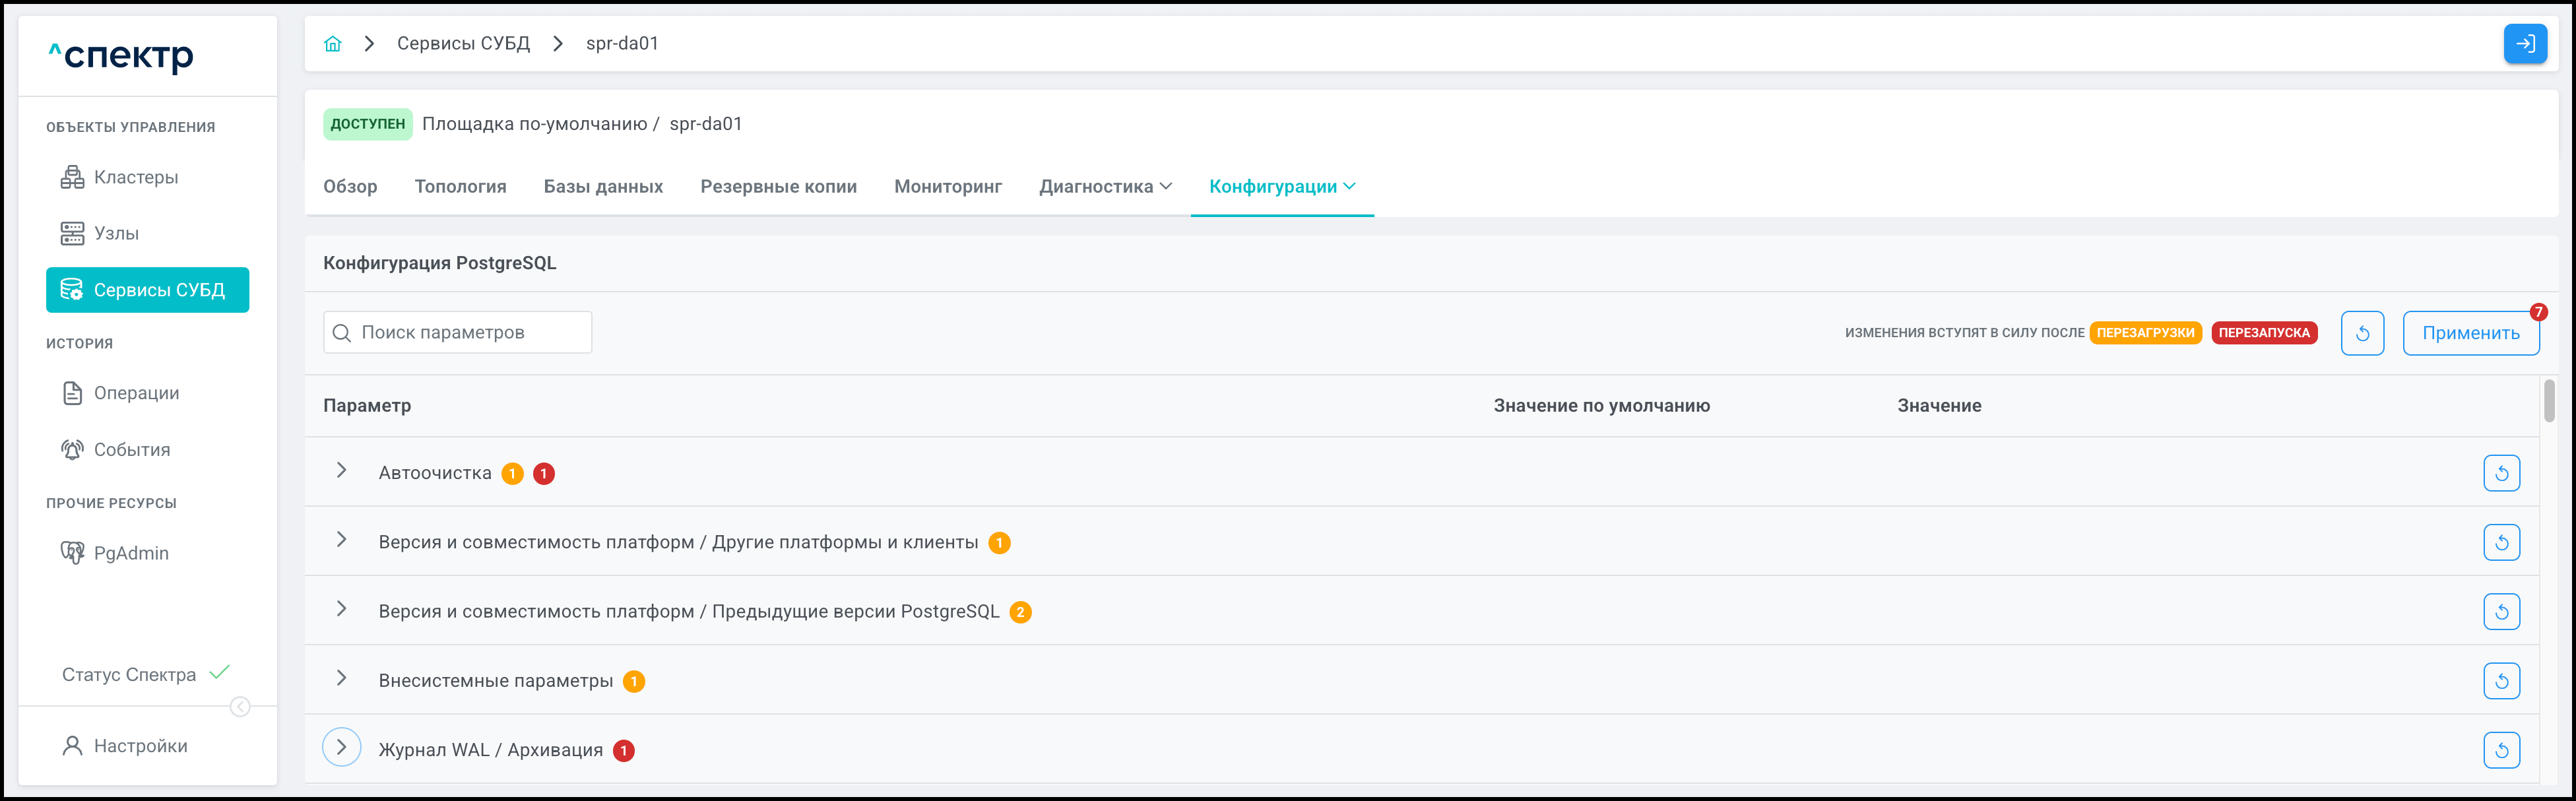Screen dimensions: 2576x801
Task: Collapse the sidebar with arrow toggle
Action: (x=240, y=707)
